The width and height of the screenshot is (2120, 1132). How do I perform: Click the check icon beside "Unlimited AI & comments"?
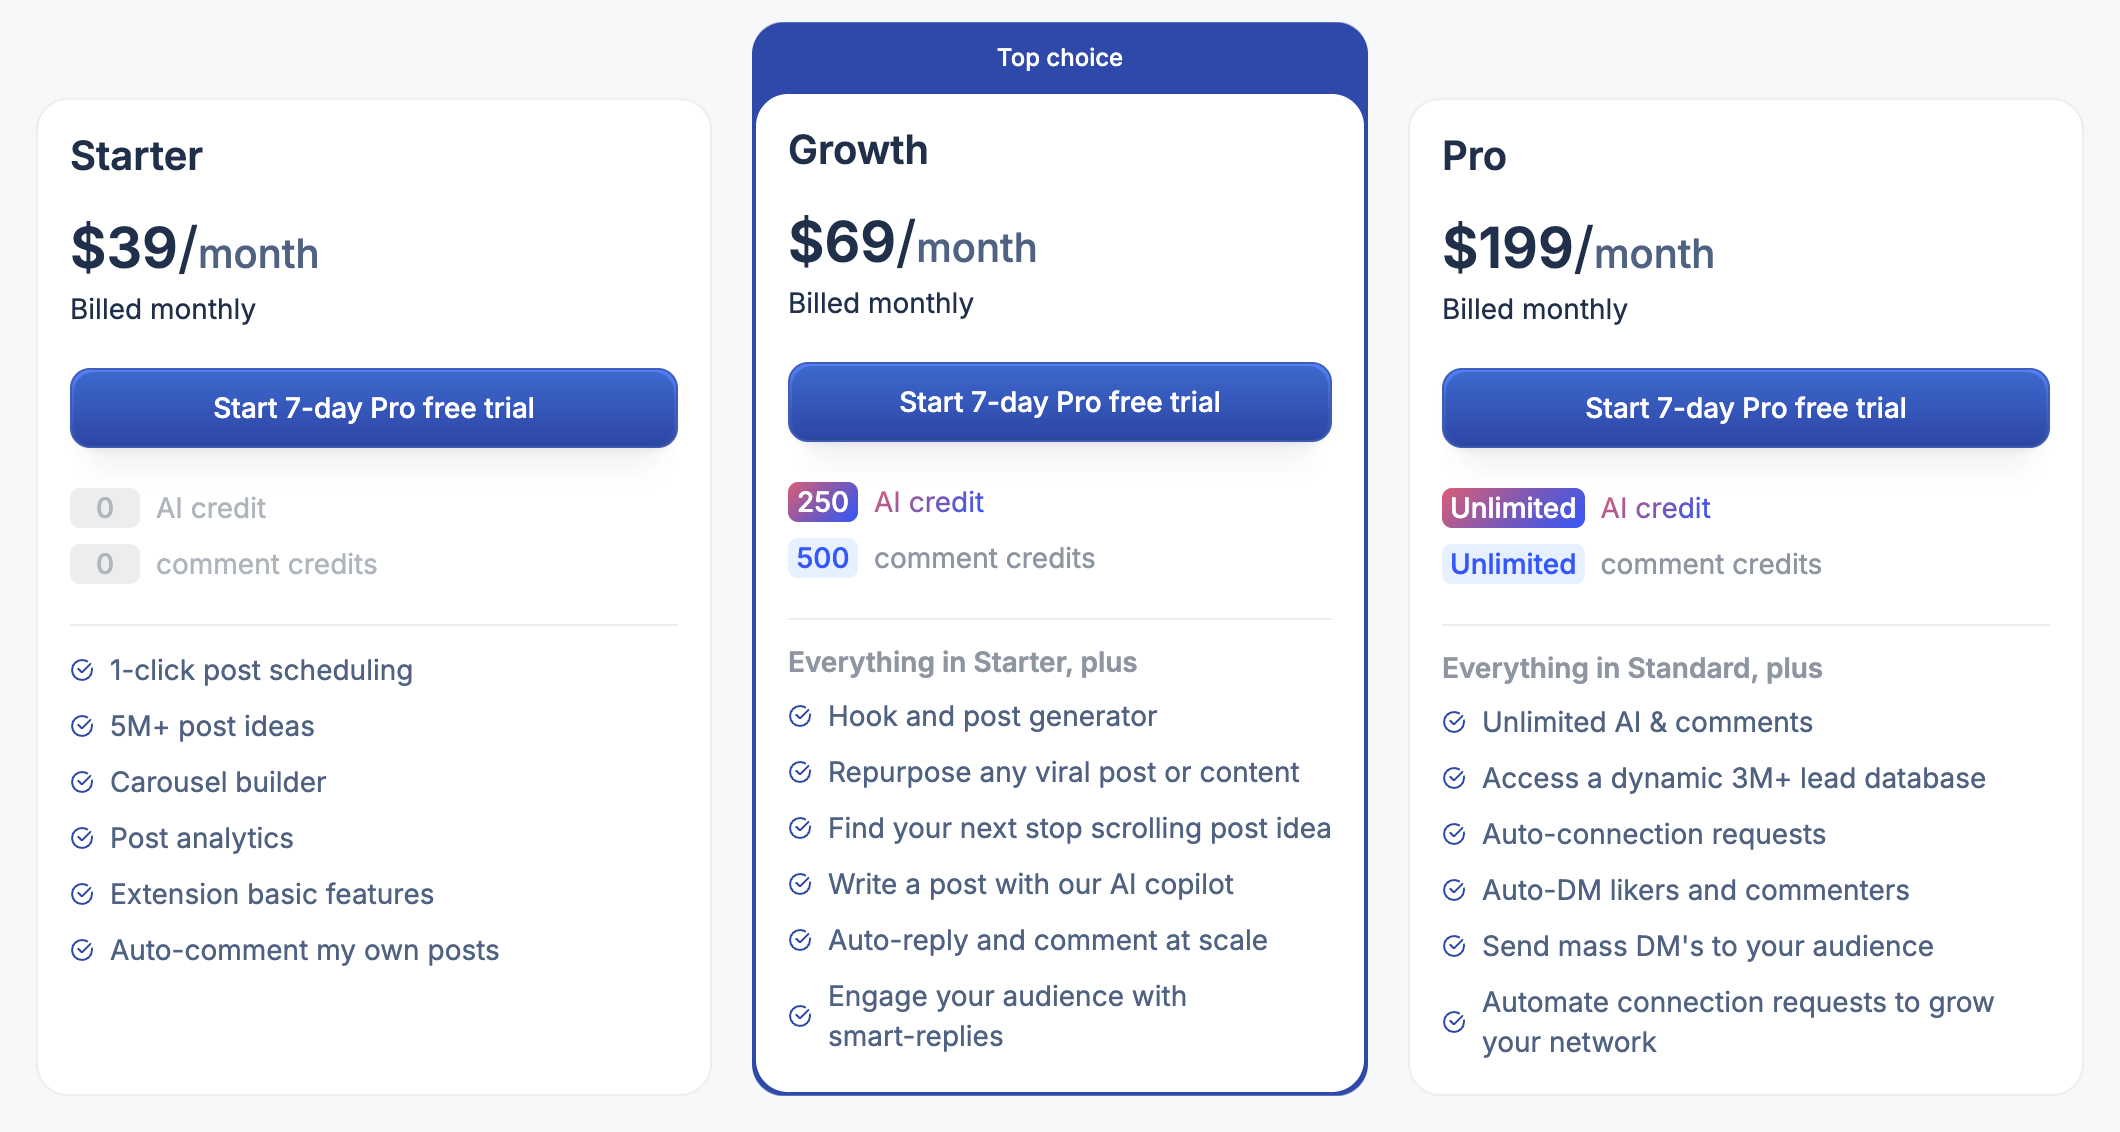click(x=1455, y=722)
